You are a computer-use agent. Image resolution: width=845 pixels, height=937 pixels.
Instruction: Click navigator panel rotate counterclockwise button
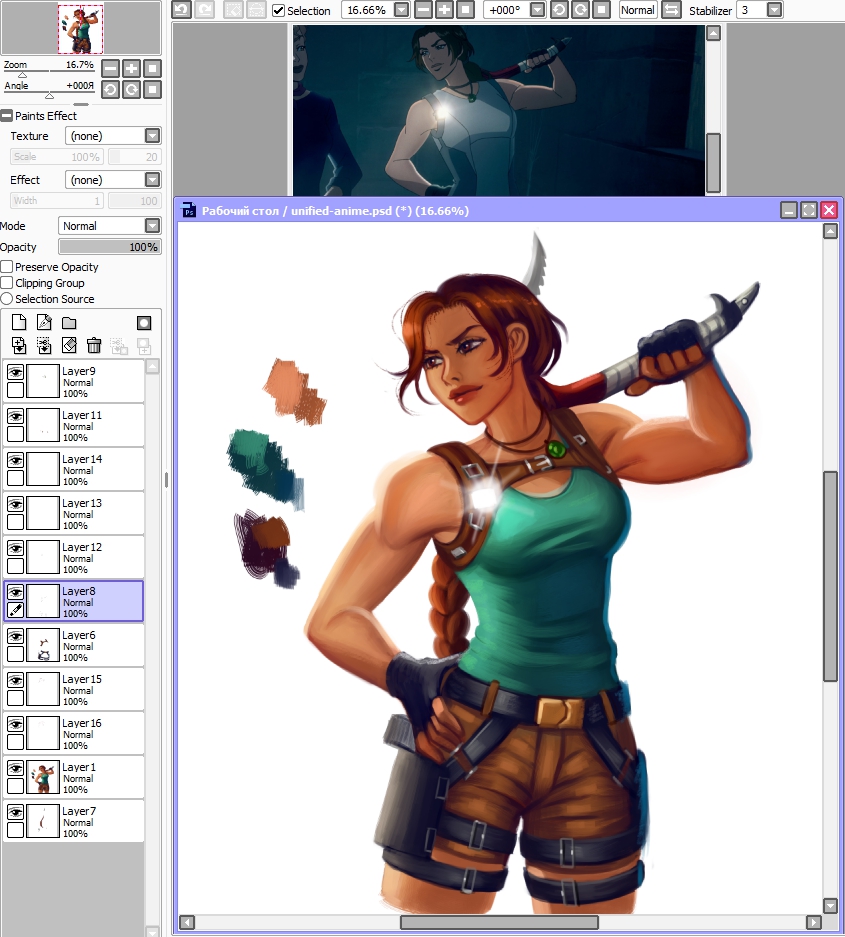click(111, 90)
